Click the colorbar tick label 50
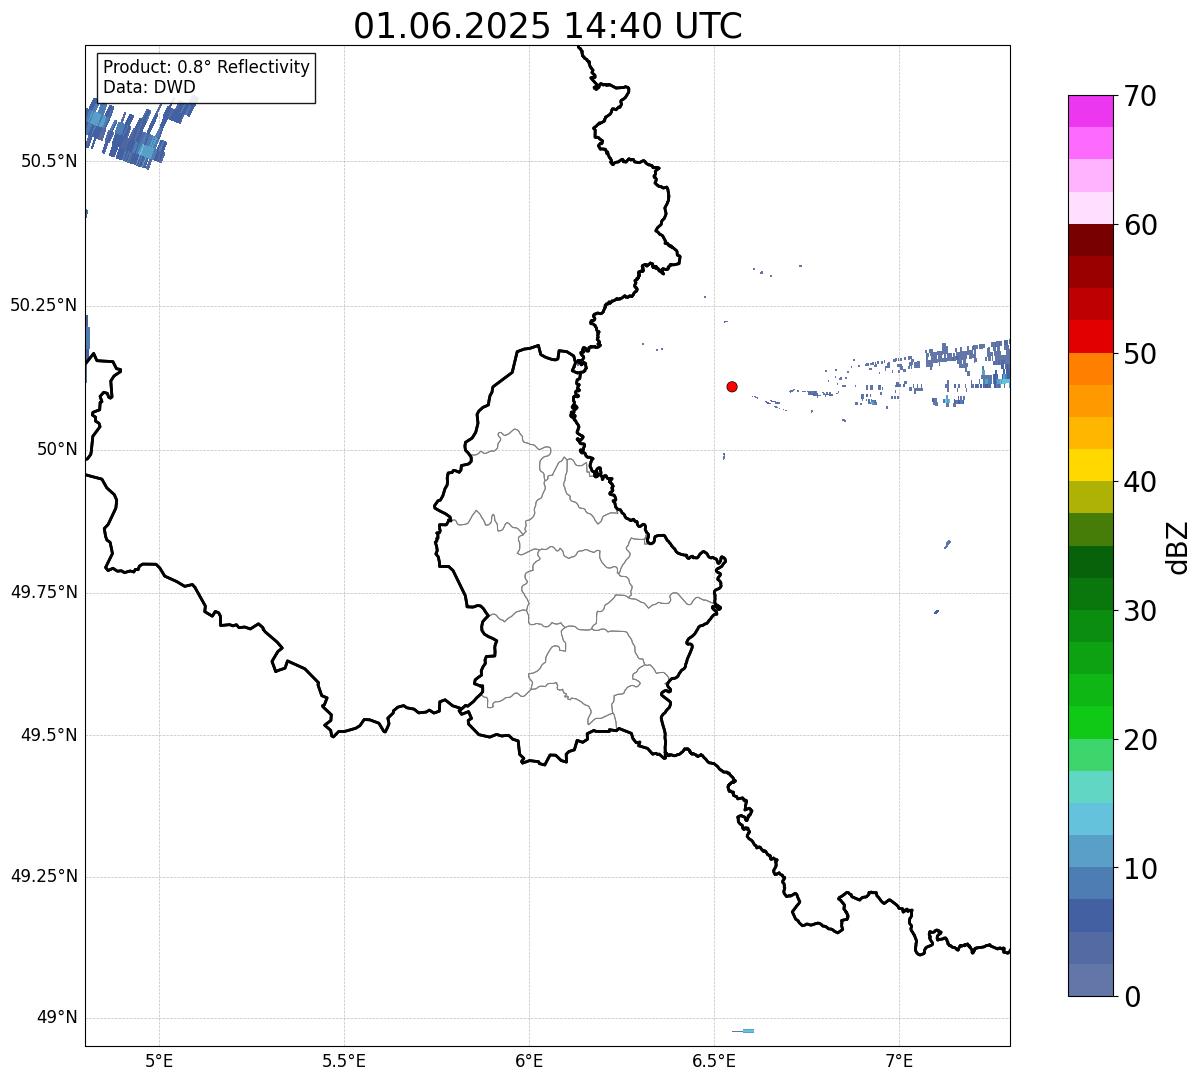This screenshot has width=1202, height=1081. click(x=1141, y=354)
